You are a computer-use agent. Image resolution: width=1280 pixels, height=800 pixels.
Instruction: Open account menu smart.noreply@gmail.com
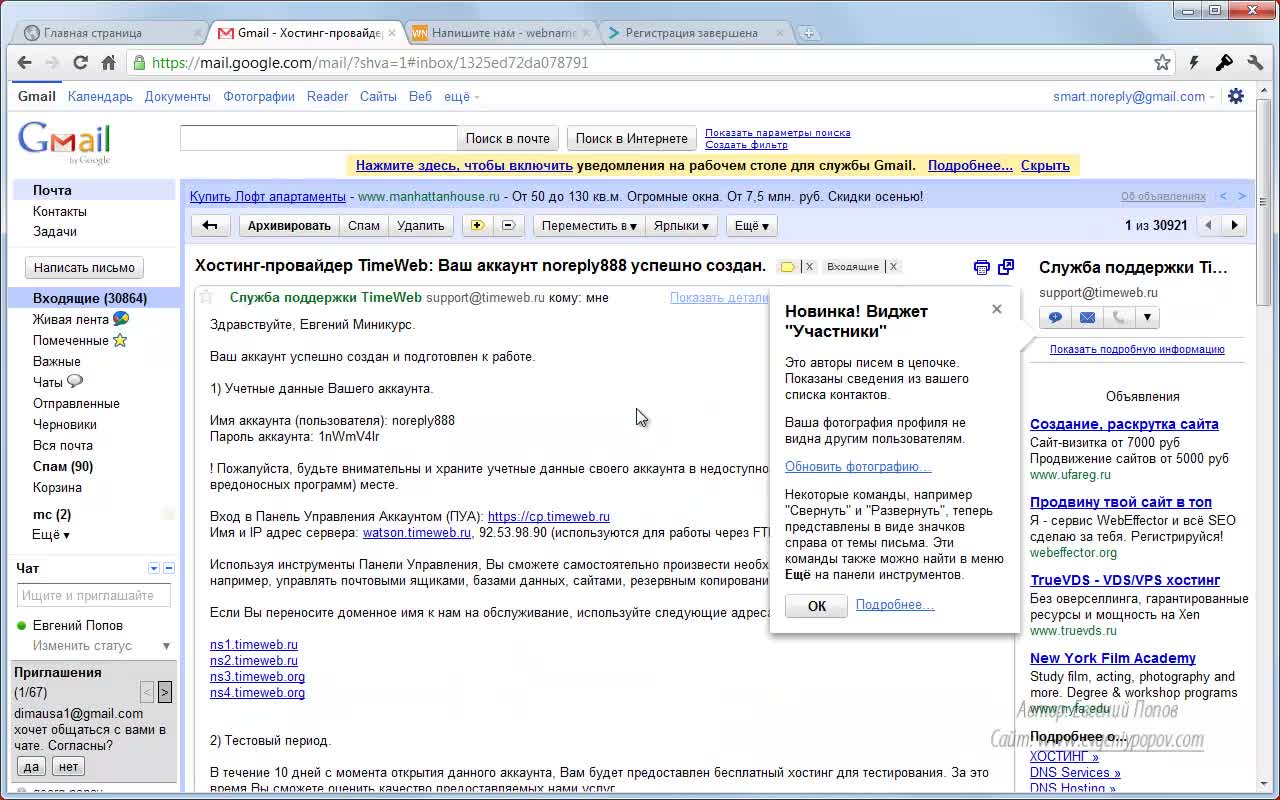tap(1134, 97)
